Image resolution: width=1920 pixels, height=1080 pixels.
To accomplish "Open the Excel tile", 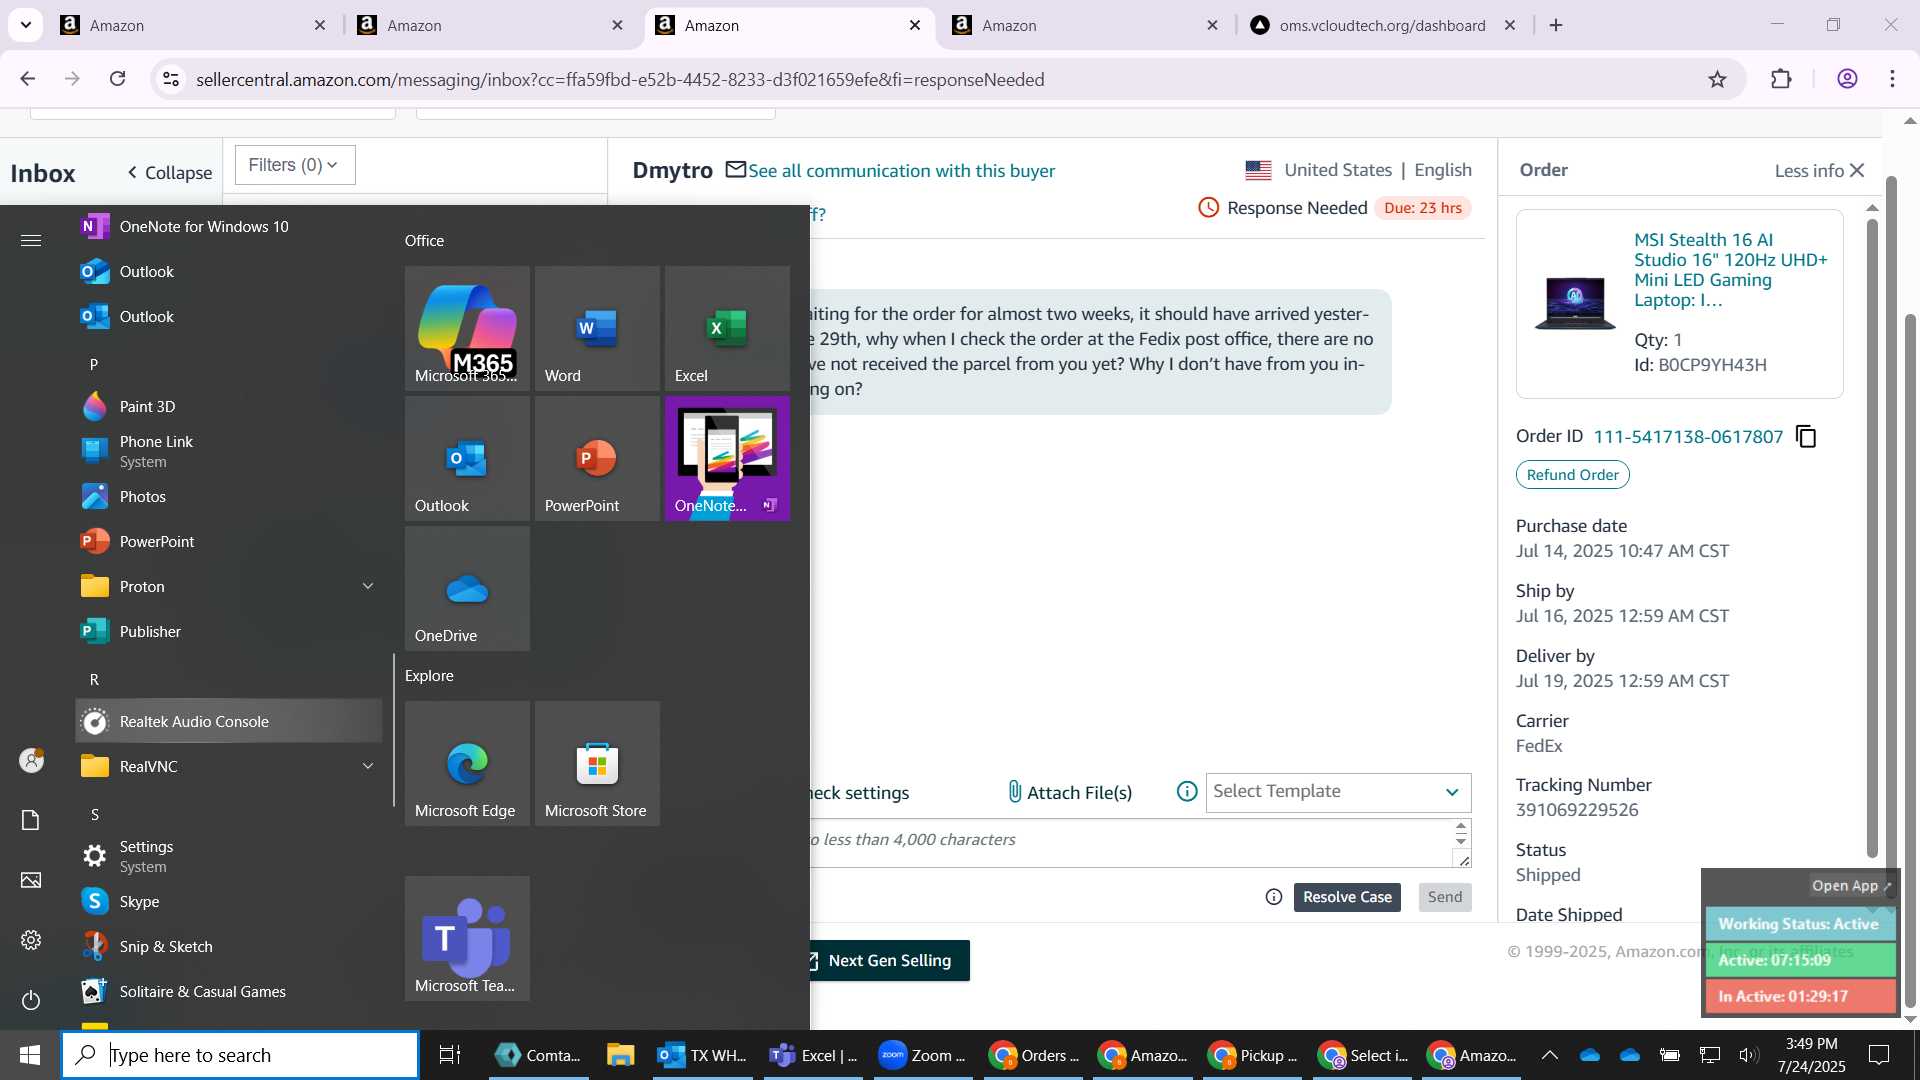I will [x=727, y=328].
